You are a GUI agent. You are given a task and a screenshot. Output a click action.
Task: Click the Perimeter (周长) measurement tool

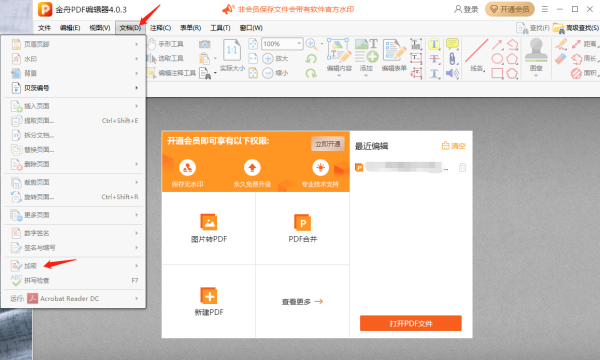coord(585,59)
